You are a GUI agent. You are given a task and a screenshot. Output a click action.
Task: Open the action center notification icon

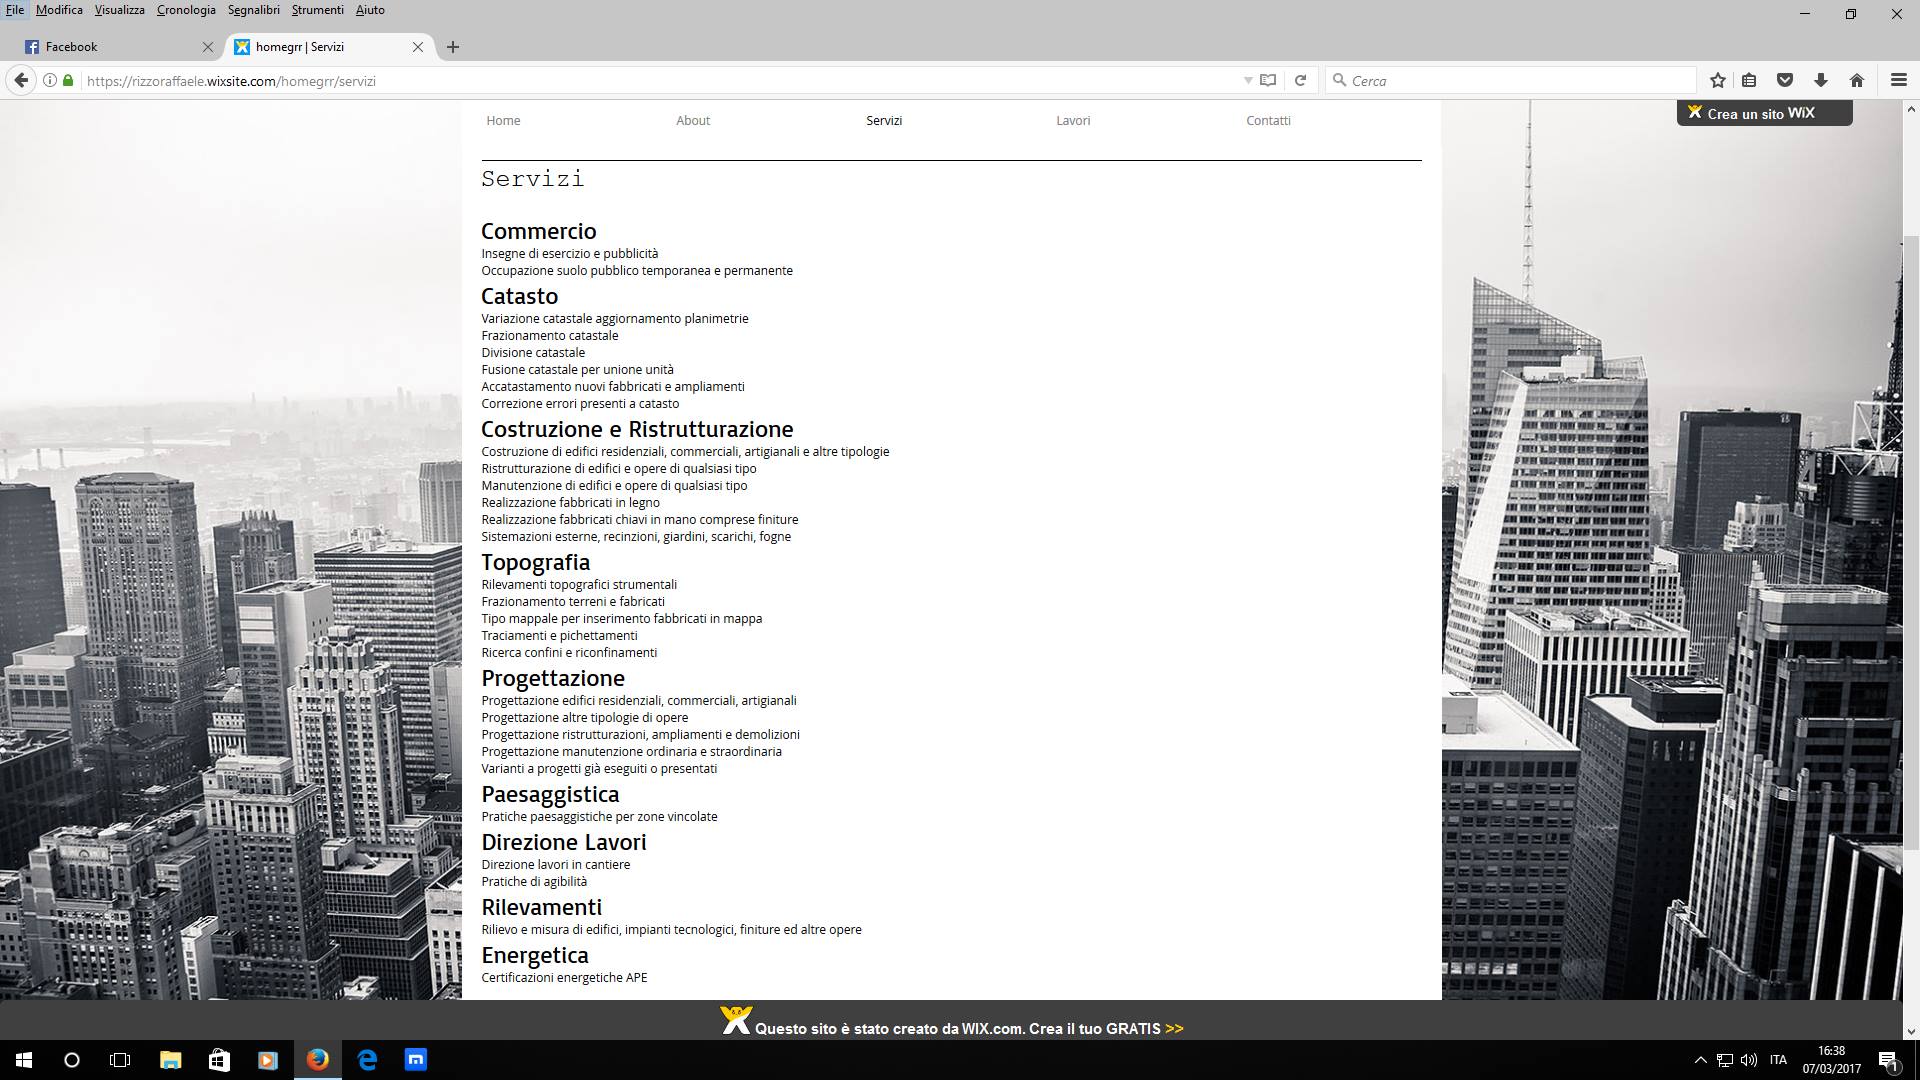coord(1888,1060)
